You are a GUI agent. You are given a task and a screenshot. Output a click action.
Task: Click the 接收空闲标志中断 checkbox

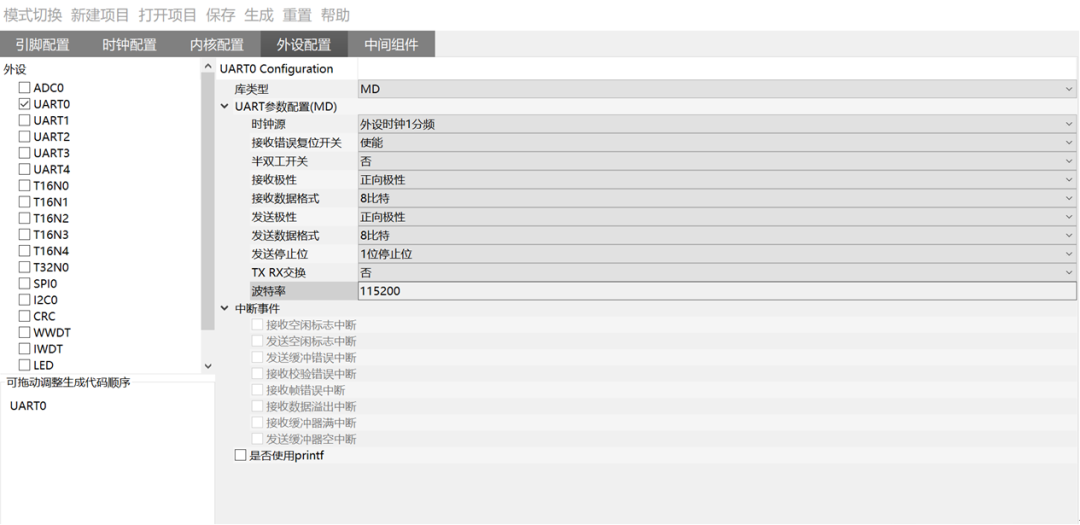coord(257,325)
